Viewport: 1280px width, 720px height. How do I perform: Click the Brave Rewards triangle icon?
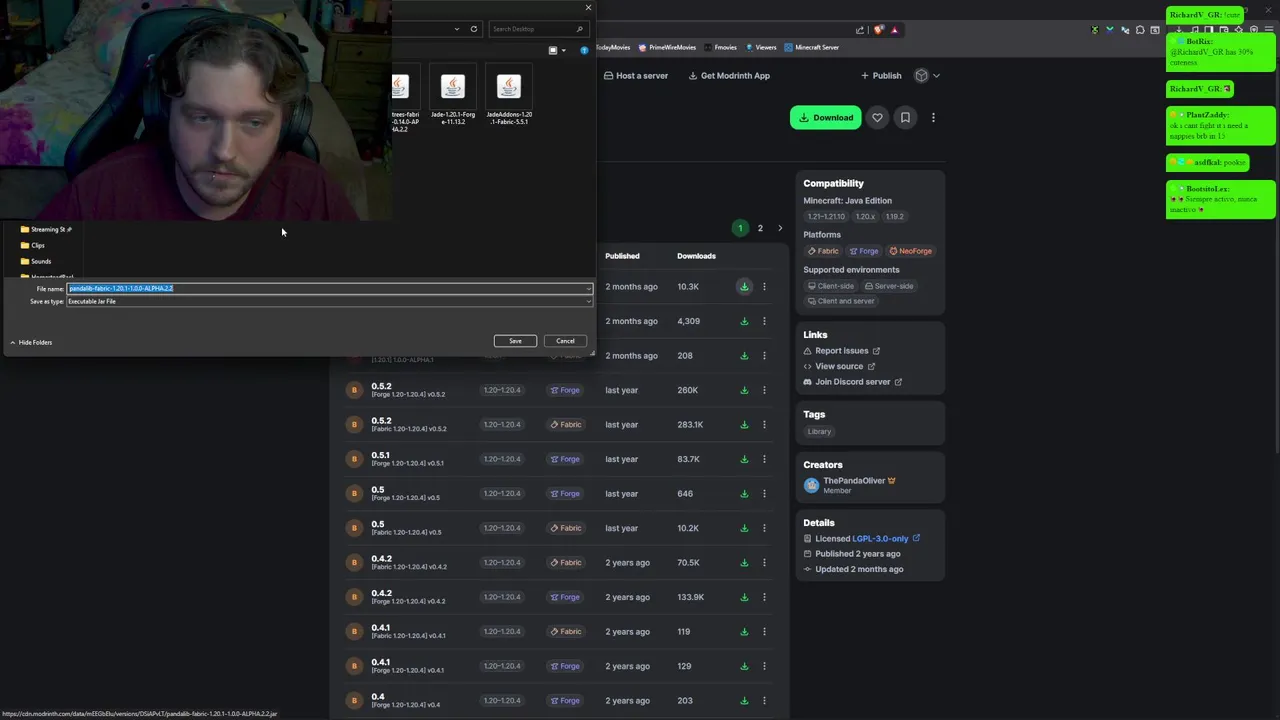[894, 30]
